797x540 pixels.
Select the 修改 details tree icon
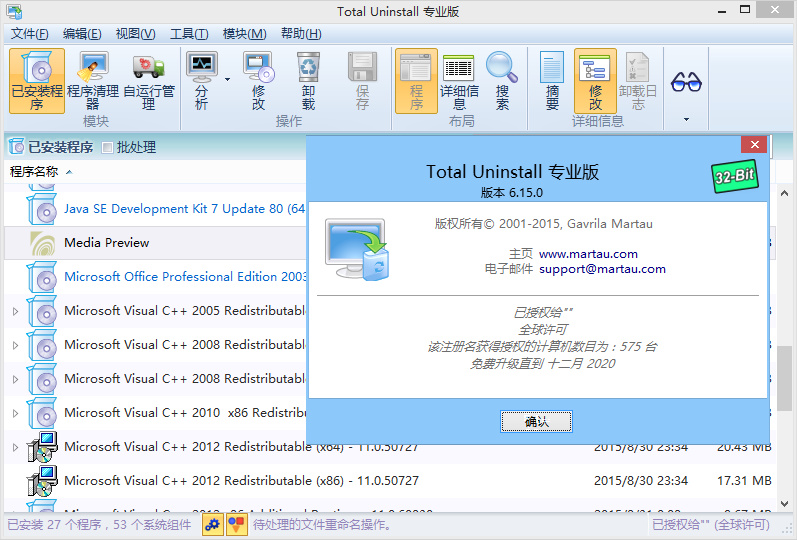click(x=595, y=81)
